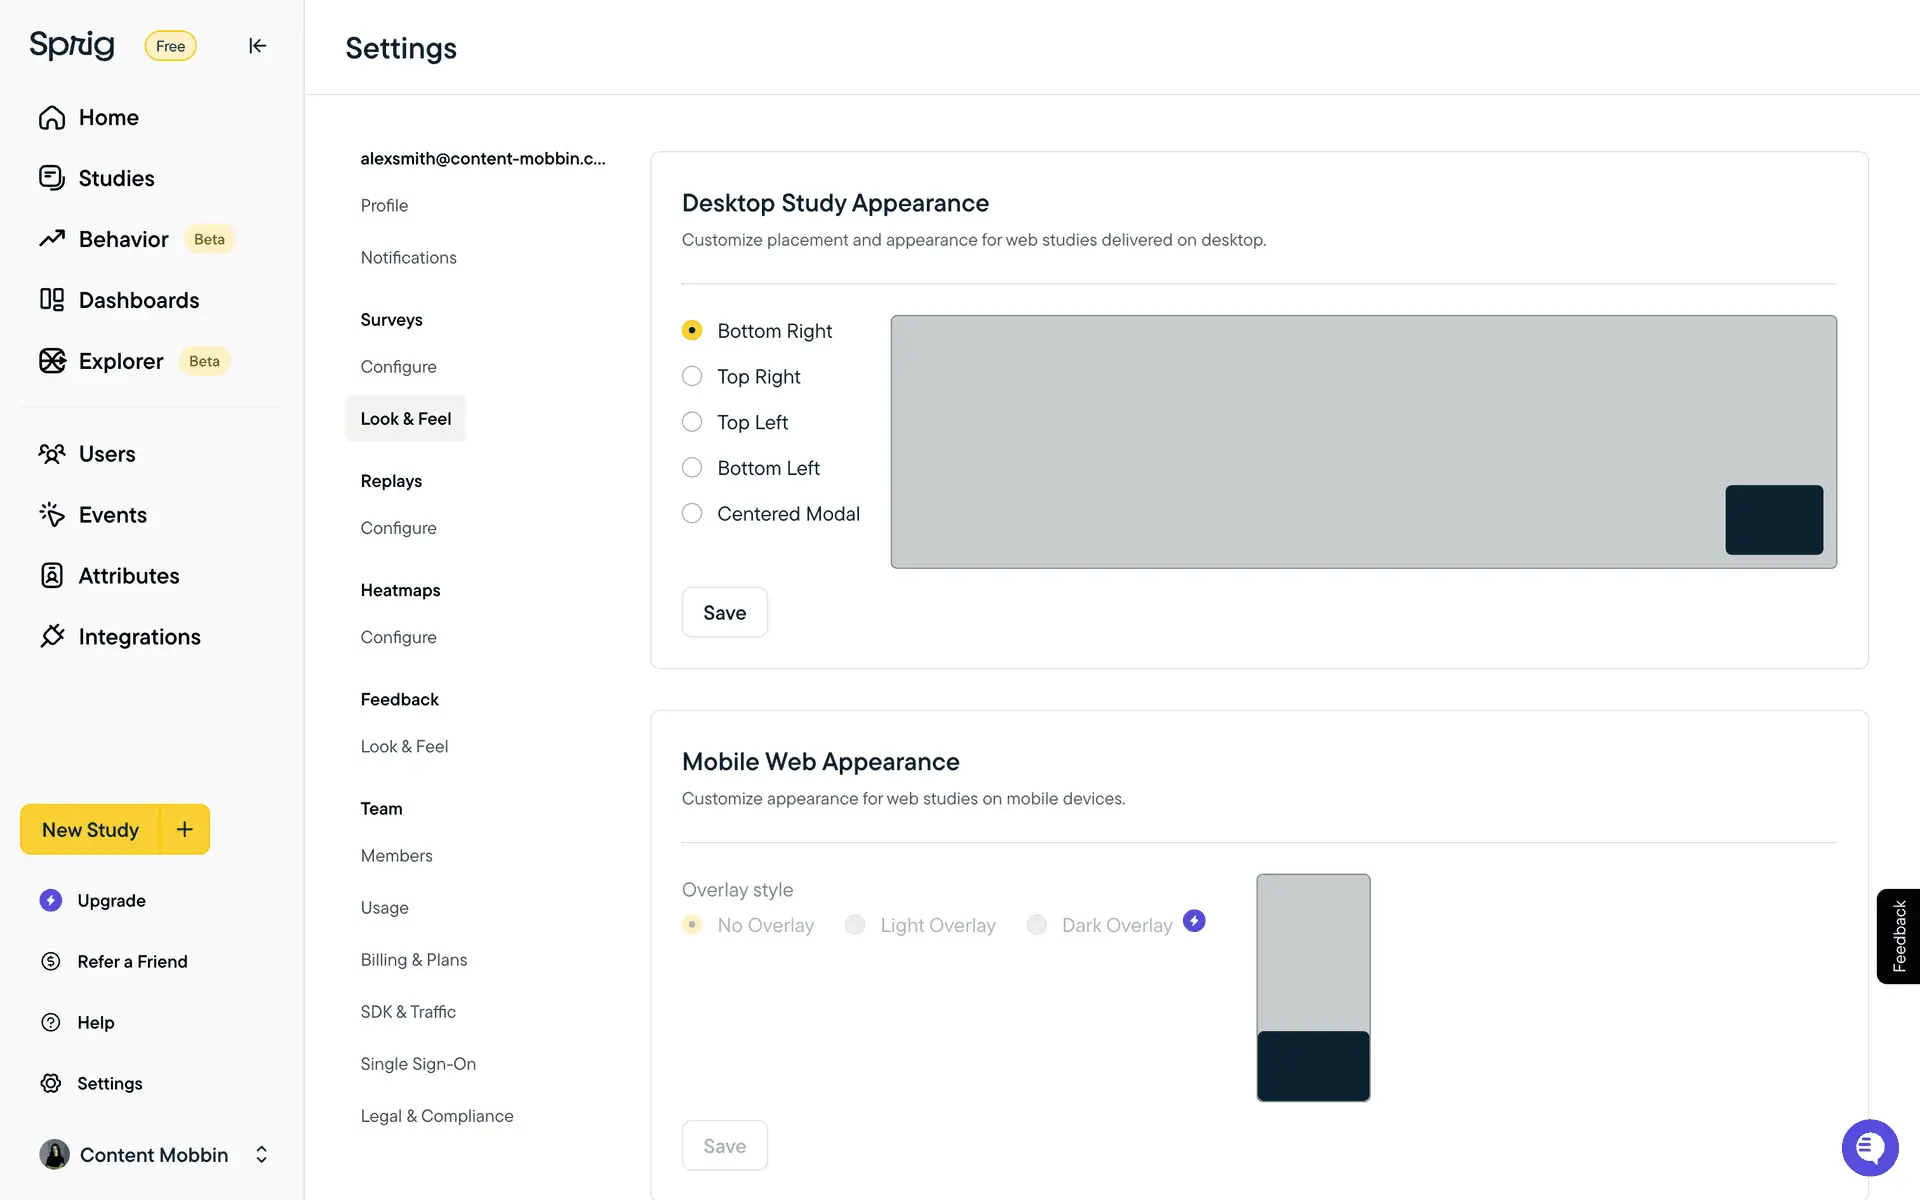This screenshot has width=1920, height=1200.
Task: Expand the Content Mobbin workspace switcher
Action: click(x=261, y=1154)
